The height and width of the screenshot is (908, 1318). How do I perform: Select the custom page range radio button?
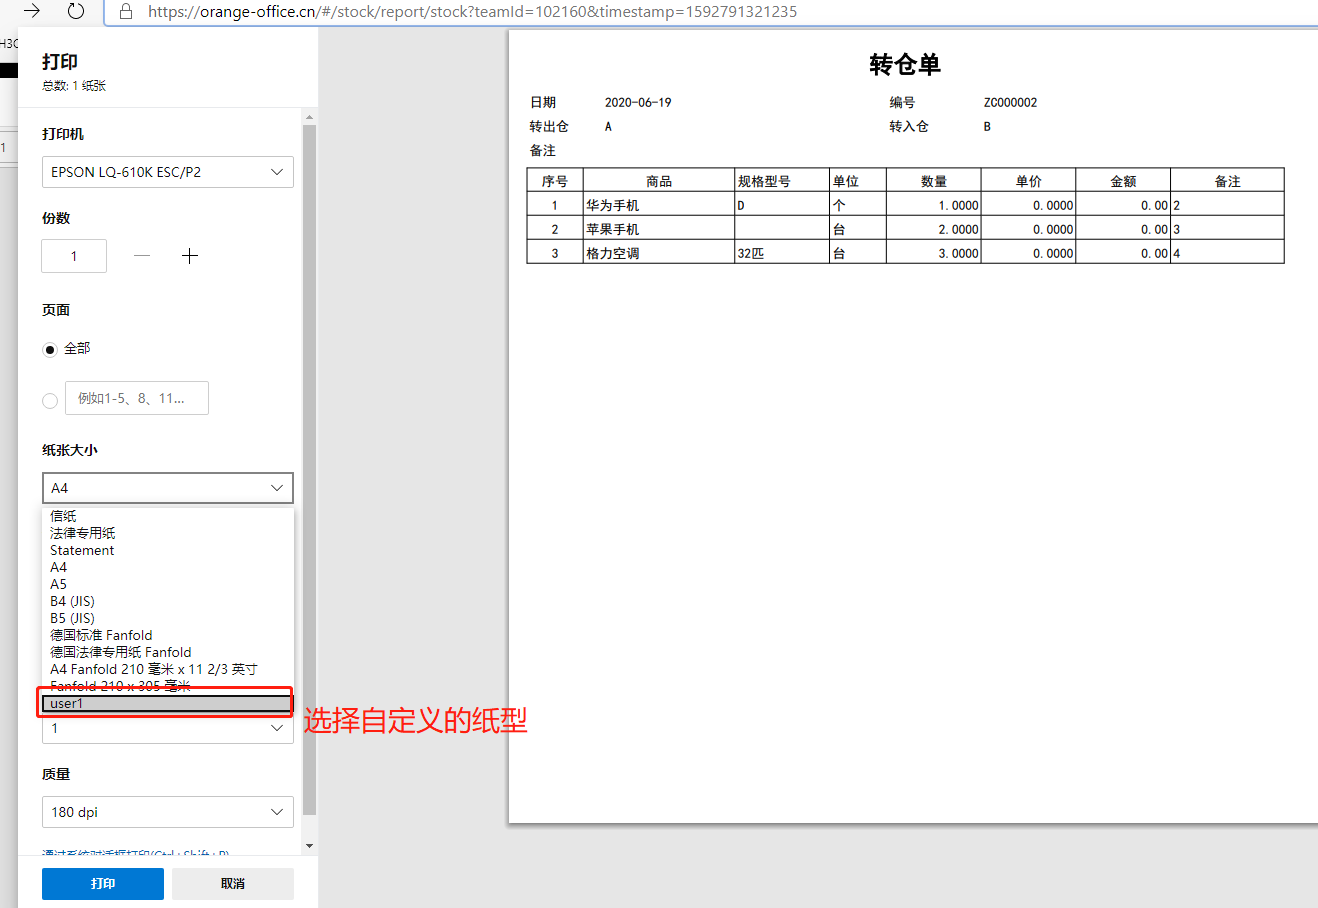[50, 400]
